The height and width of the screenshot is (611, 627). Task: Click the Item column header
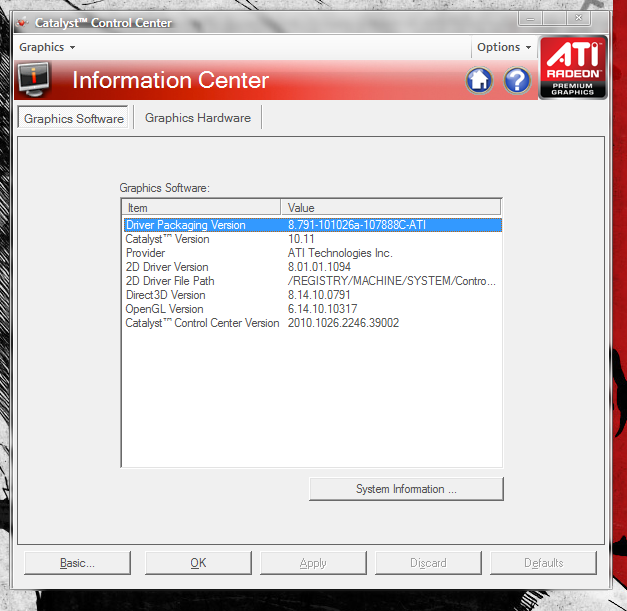click(201, 208)
